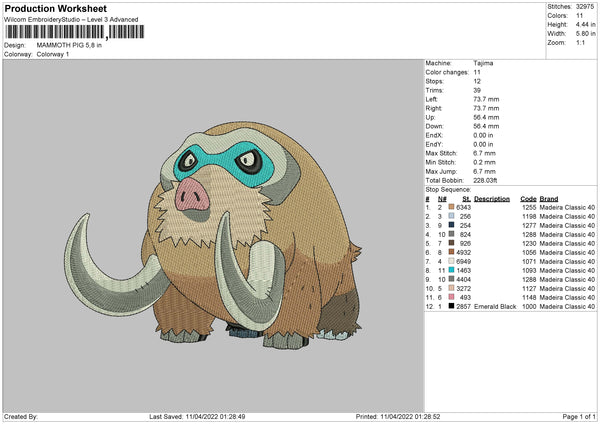Click the thread code 1000
The width and height of the screenshot is (600, 424).
tap(529, 307)
